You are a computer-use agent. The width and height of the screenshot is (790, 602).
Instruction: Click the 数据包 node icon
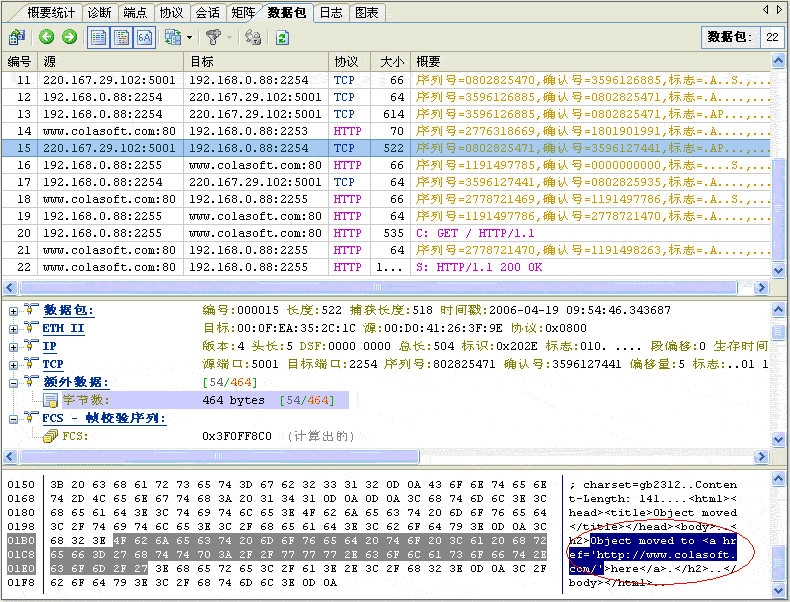31,309
